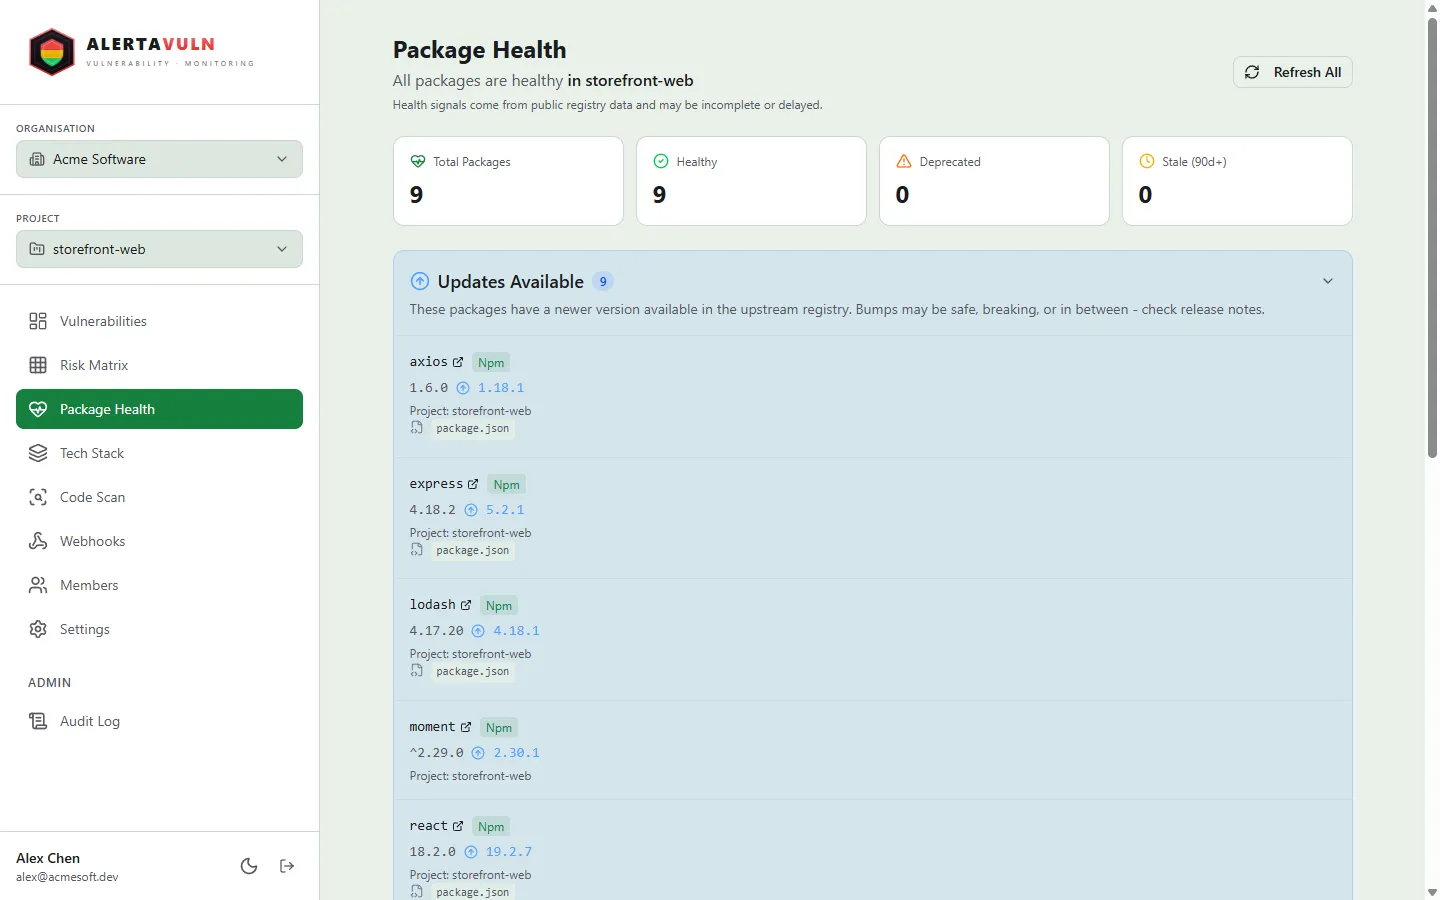The height and width of the screenshot is (900, 1440).
Task: Click package.json file under axios
Action: (x=473, y=428)
